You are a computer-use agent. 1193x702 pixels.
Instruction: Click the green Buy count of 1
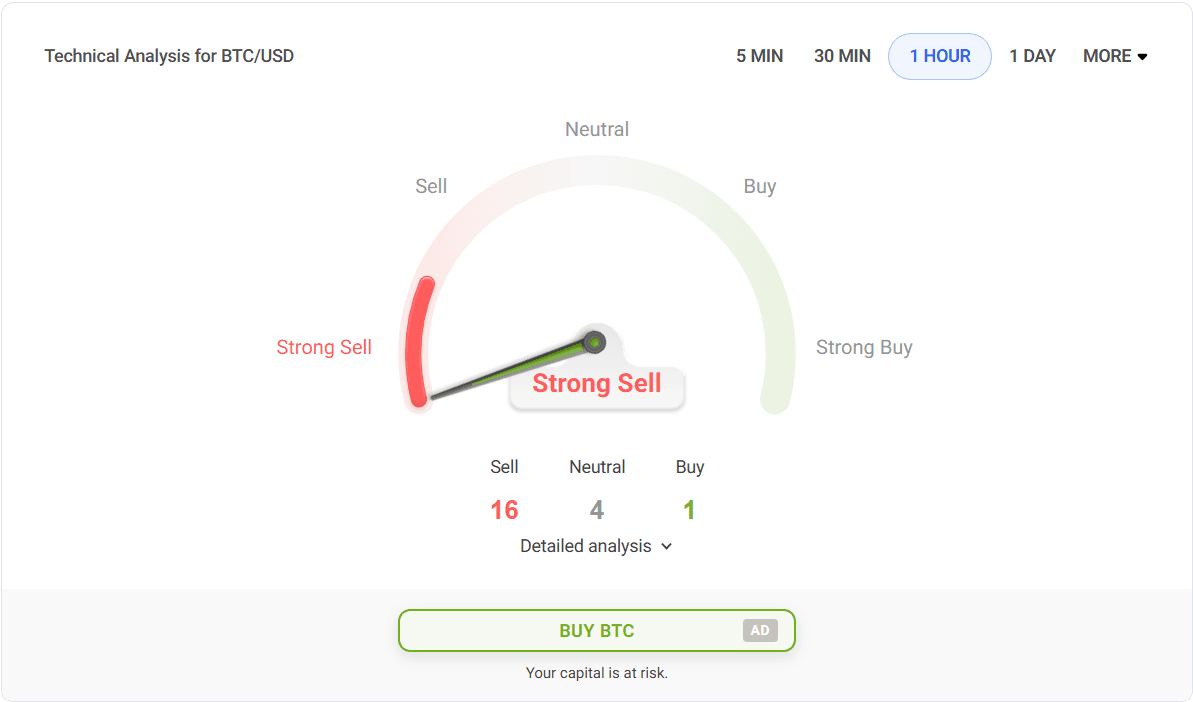click(x=689, y=510)
